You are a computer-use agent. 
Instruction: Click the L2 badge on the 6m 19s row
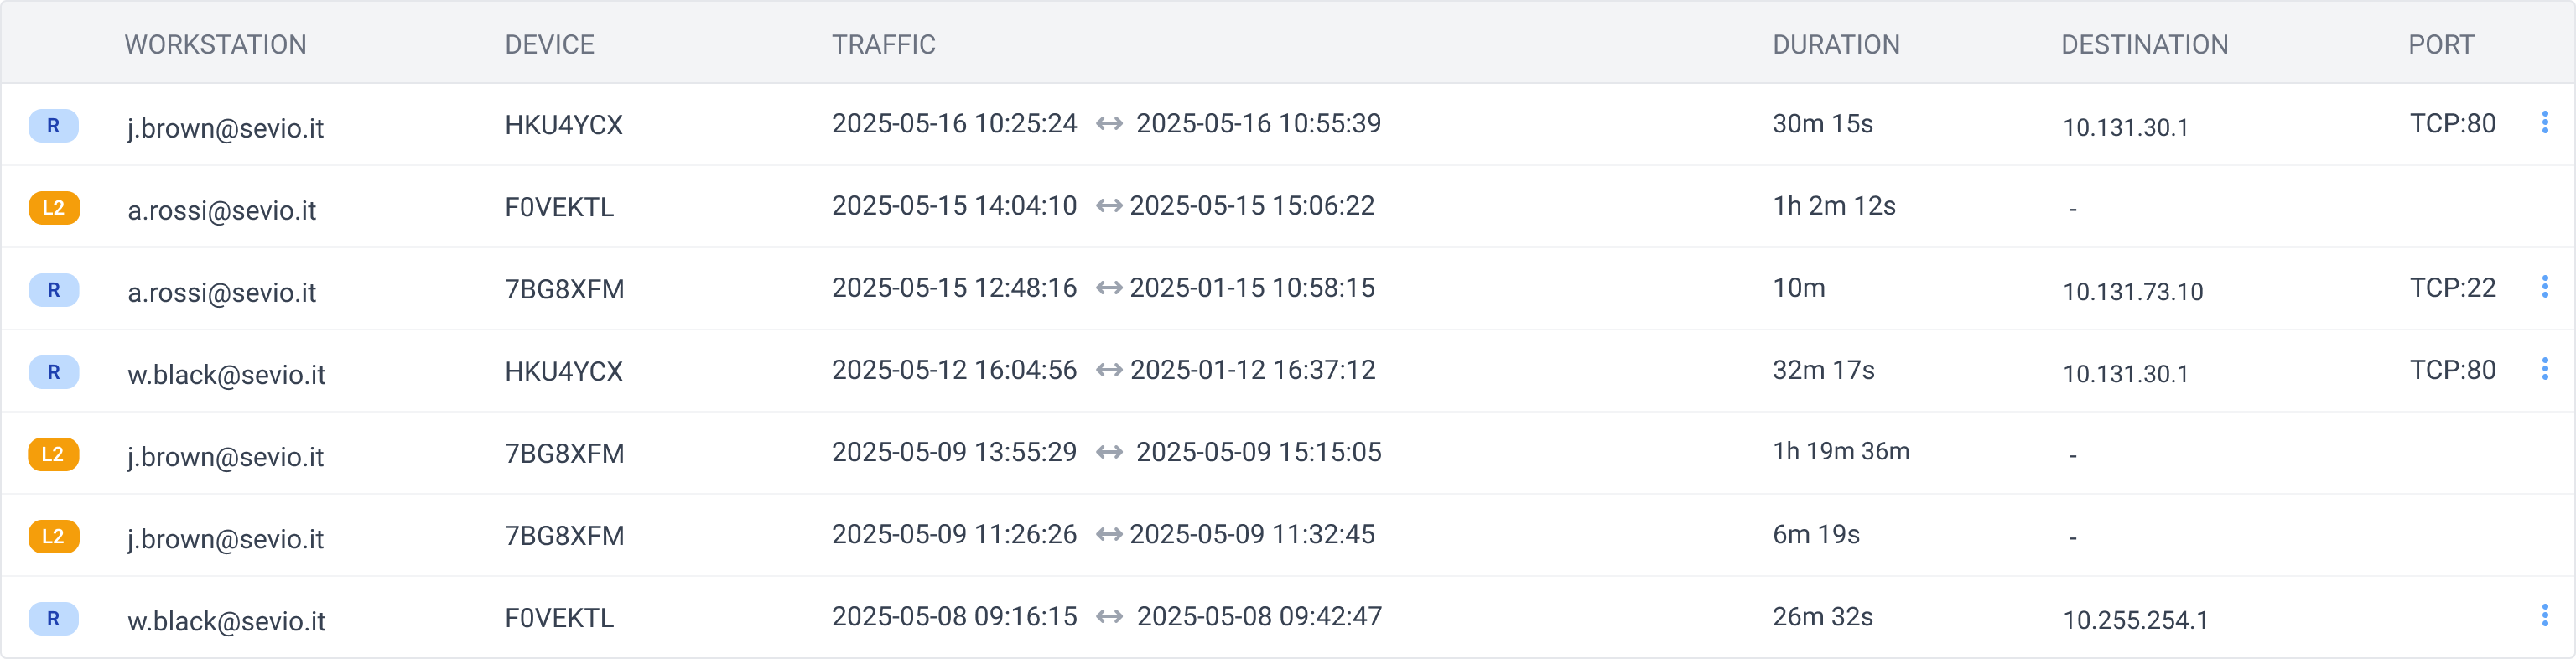[54, 536]
